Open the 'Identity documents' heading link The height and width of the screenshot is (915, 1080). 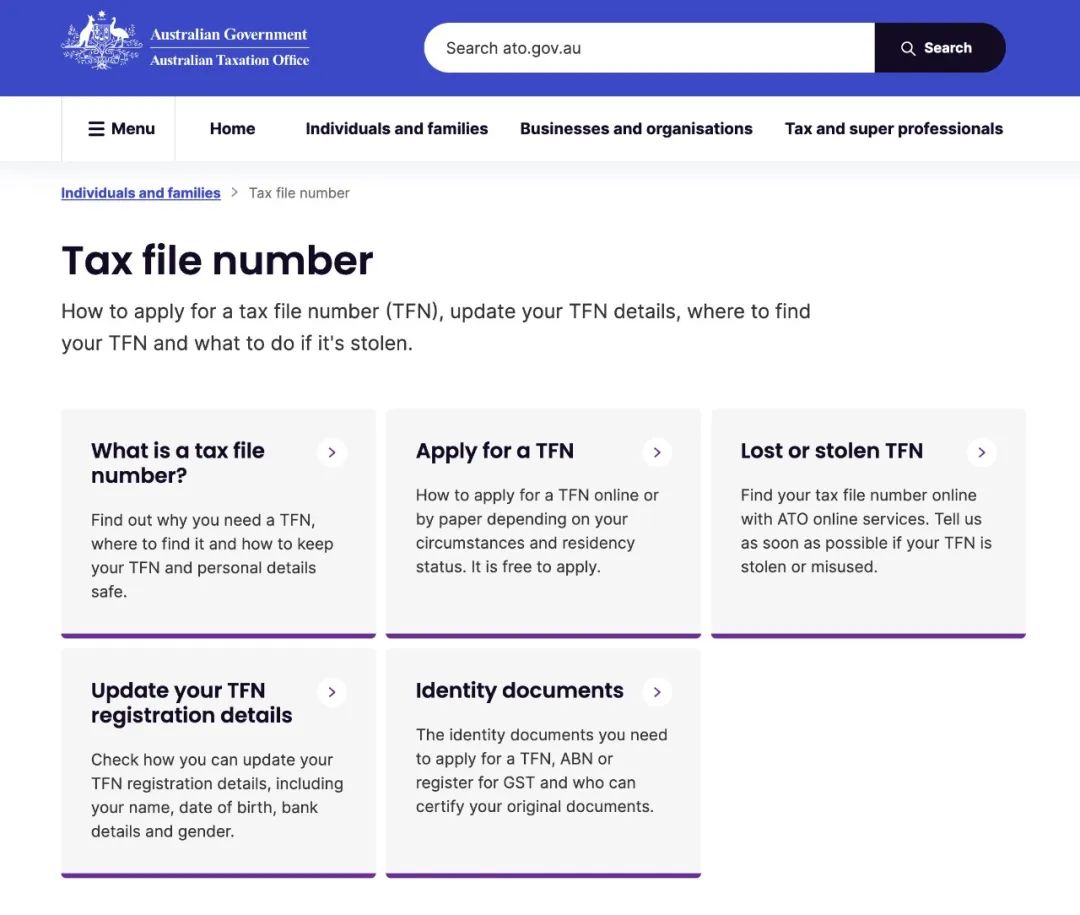(x=519, y=690)
